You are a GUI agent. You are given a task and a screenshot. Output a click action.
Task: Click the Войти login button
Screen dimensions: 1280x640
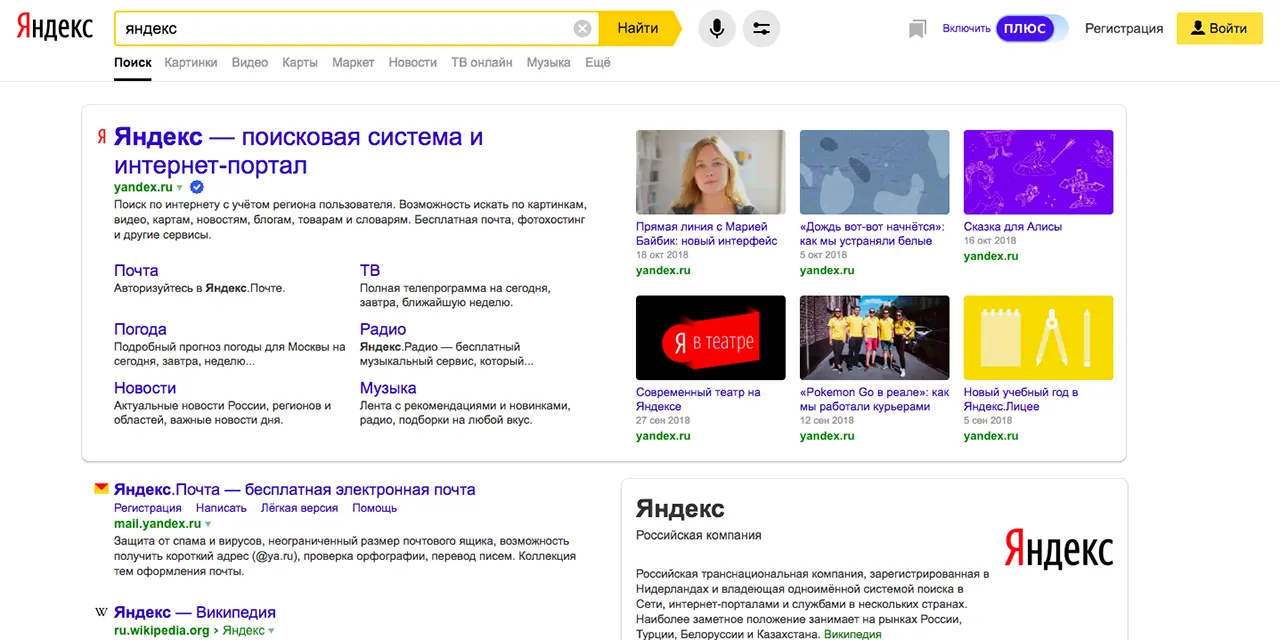1219,29
